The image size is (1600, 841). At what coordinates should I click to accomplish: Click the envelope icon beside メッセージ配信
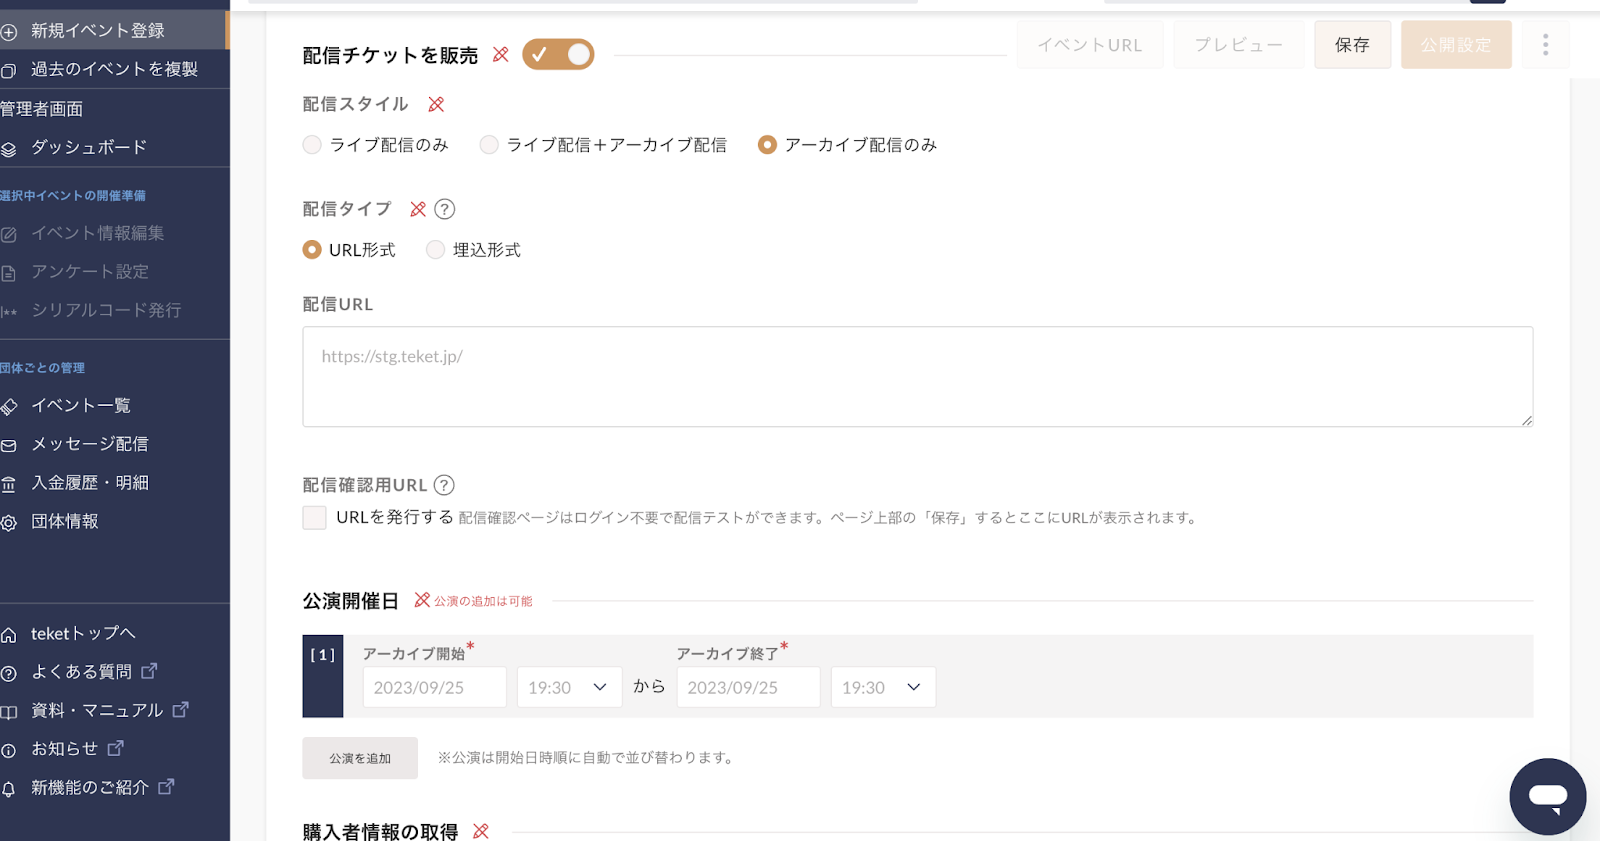(9, 446)
